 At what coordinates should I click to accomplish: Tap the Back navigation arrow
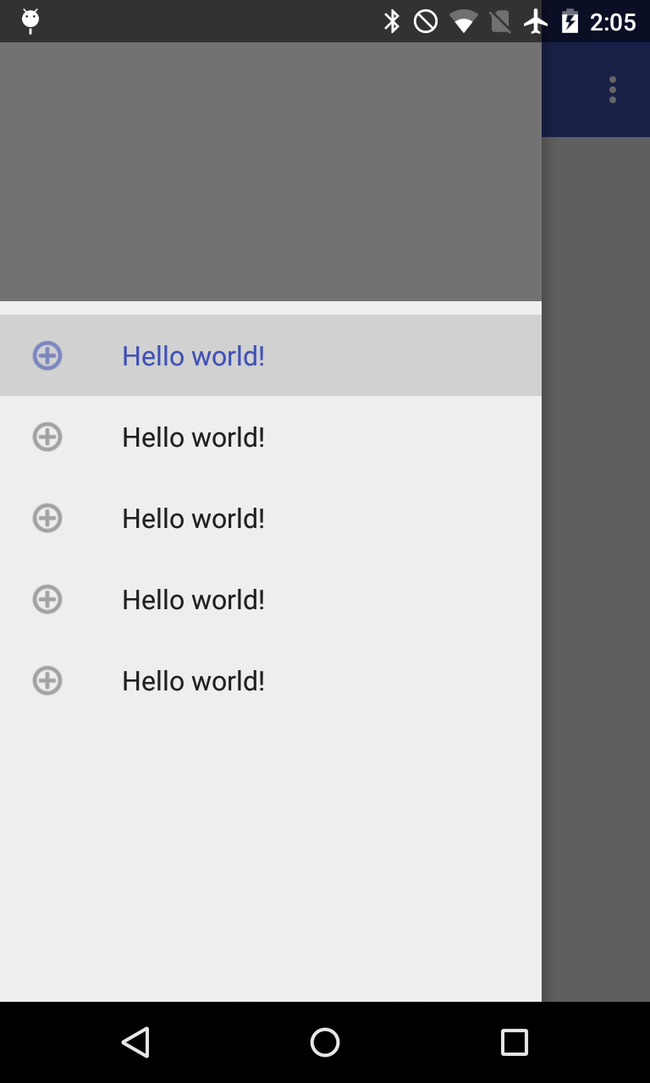coord(135,1042)
